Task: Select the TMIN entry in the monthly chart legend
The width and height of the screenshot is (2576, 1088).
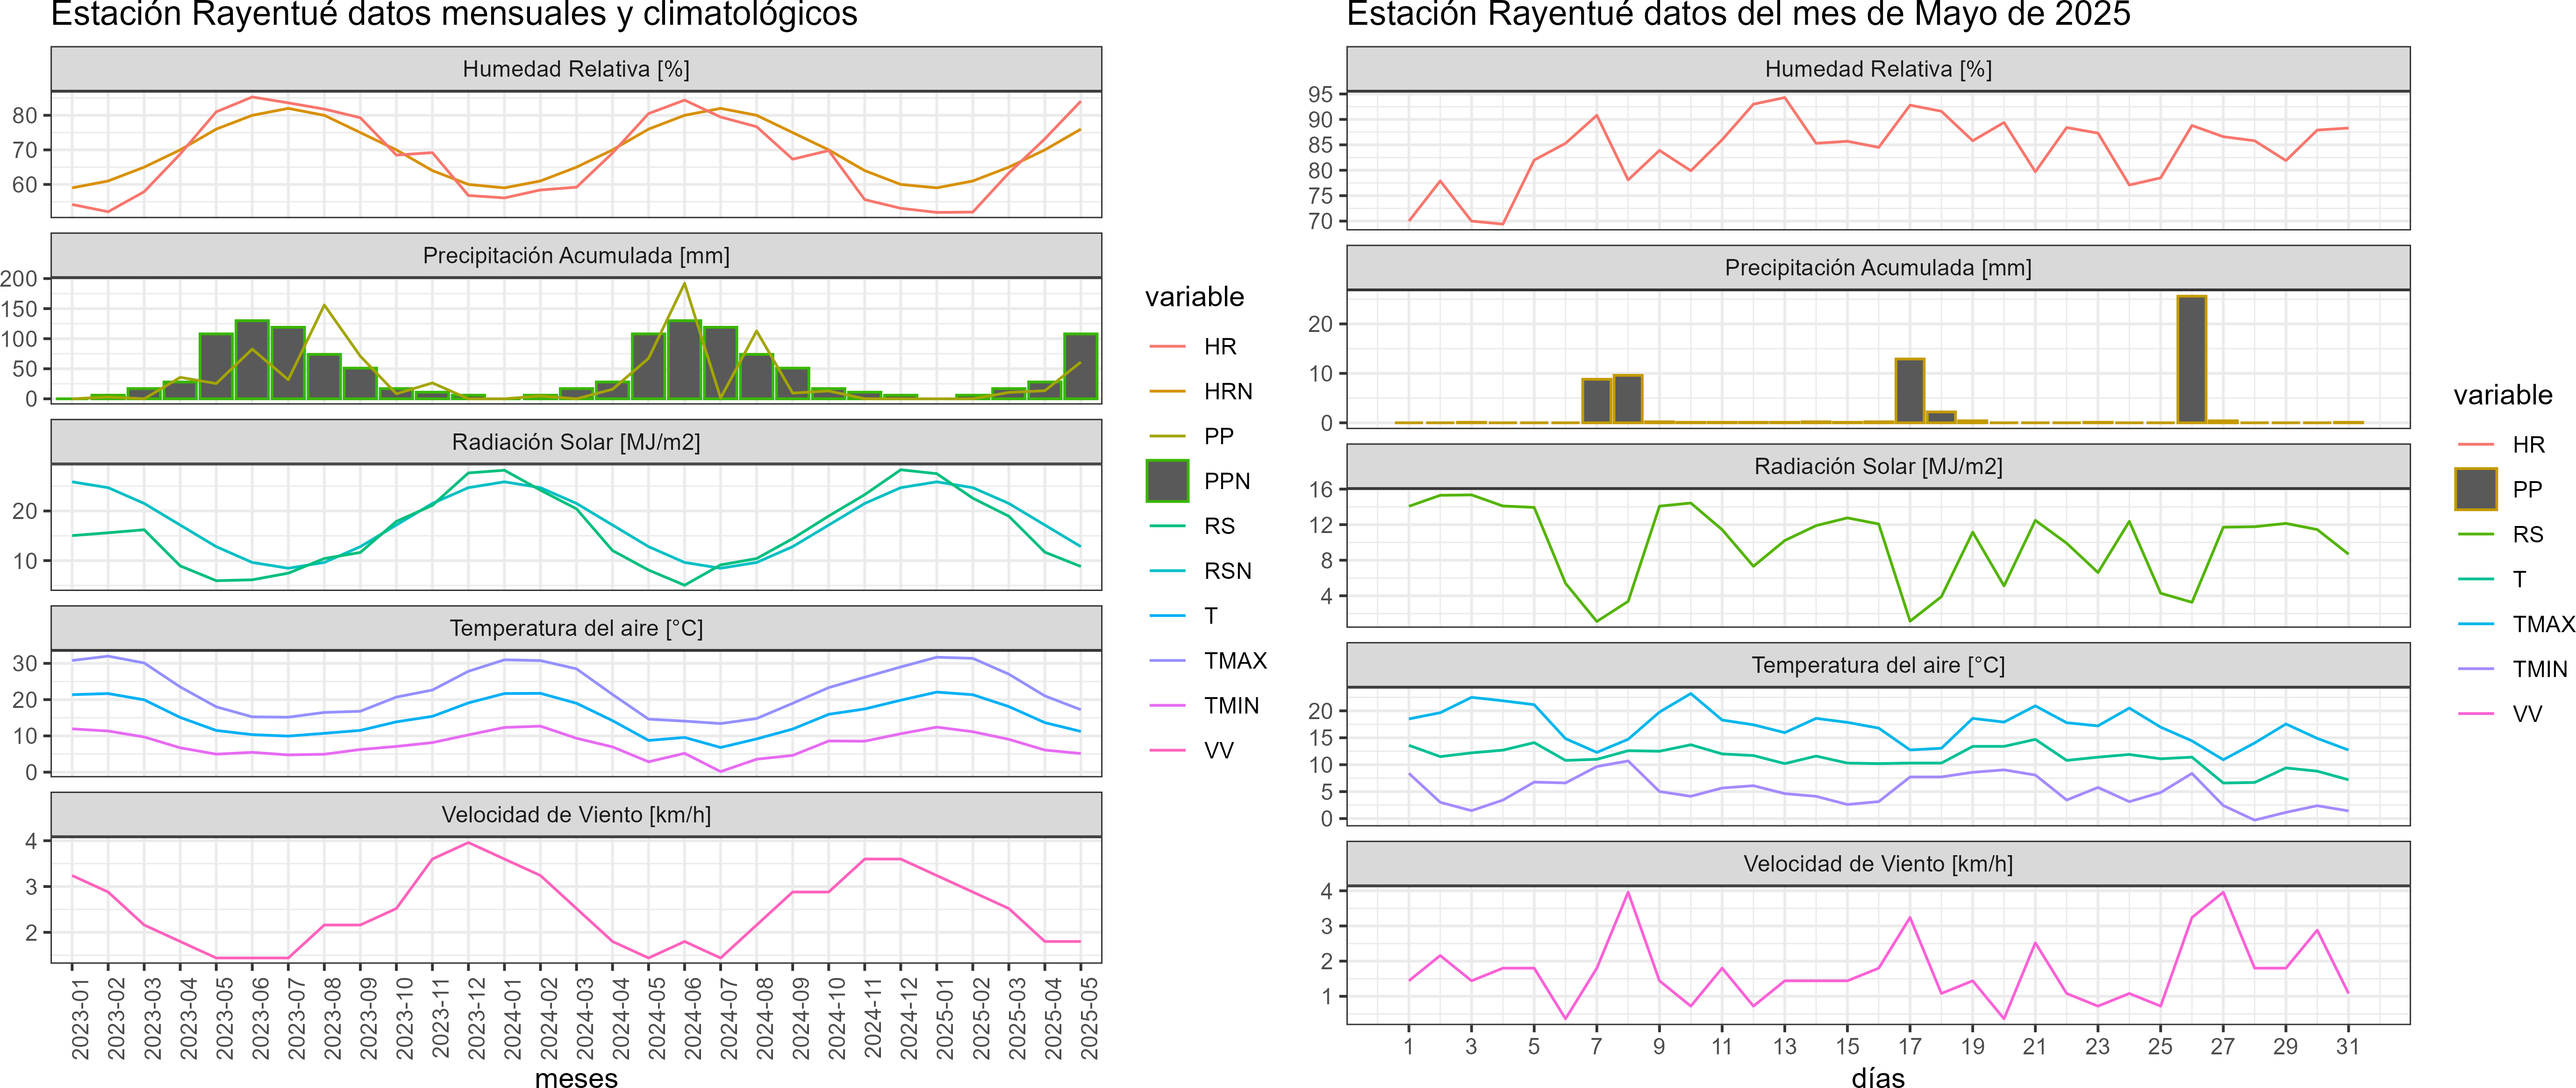Action: click(x=1203, y=706)
